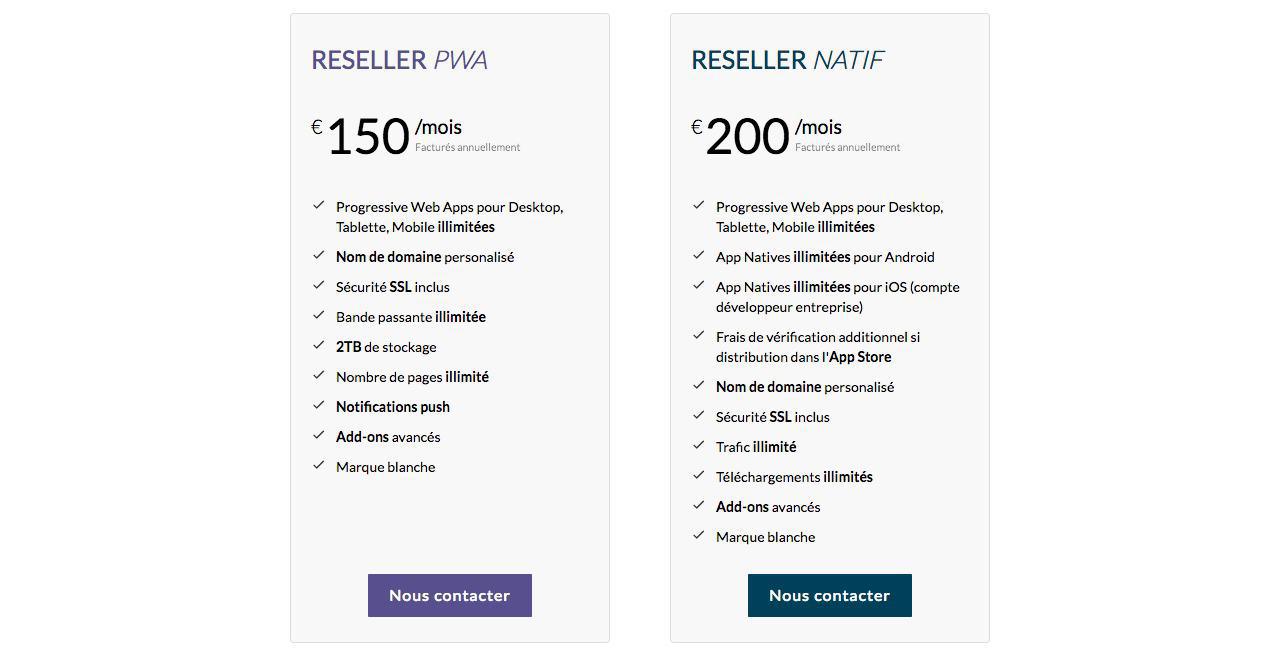
Task: Tap the checkmark next to the App Store verification fee
Action: pyautogui.click(x=699, y=335)
